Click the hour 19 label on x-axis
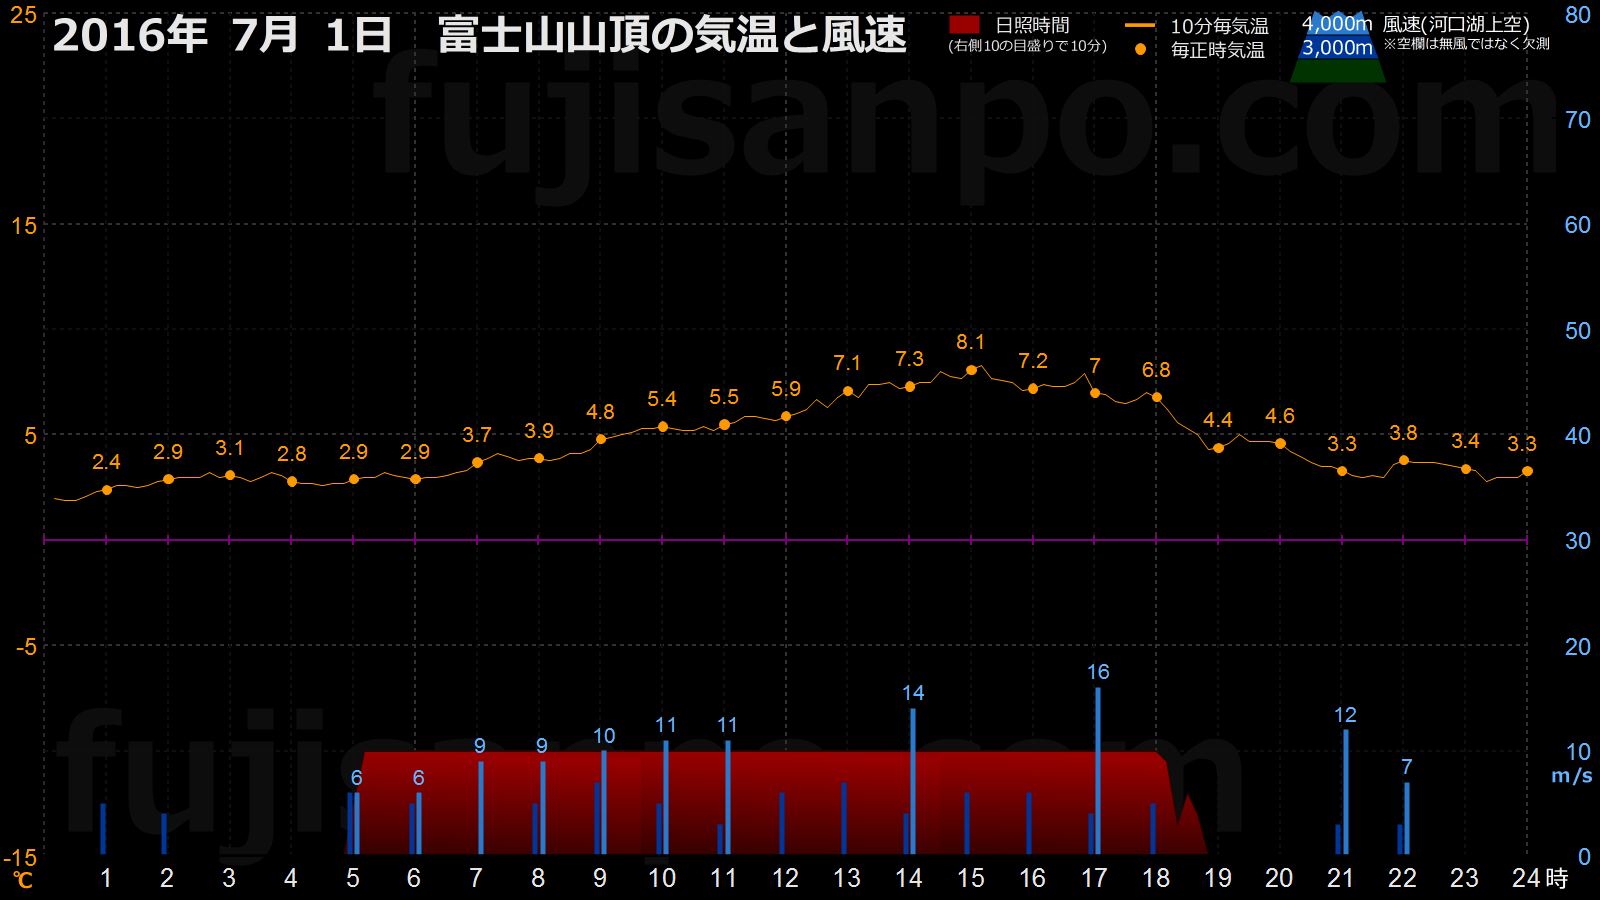This screenshot has height=900, width=1600. 1217,878
